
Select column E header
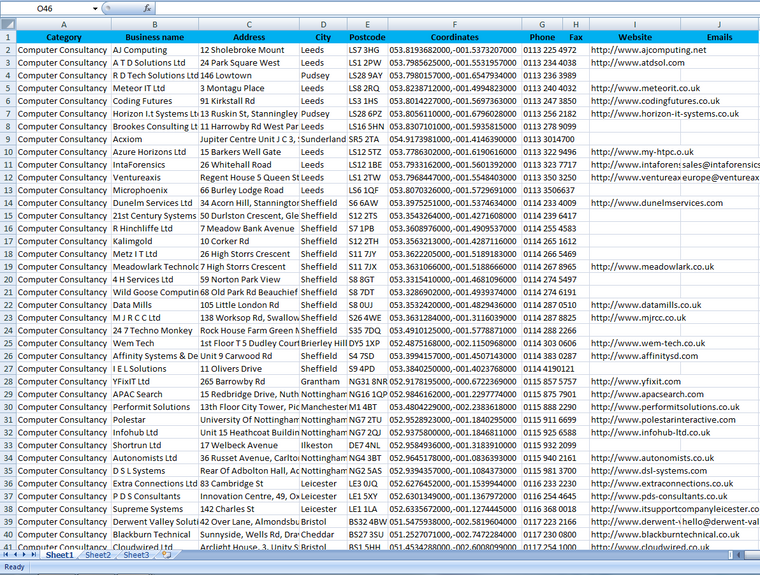click(367, 24)
